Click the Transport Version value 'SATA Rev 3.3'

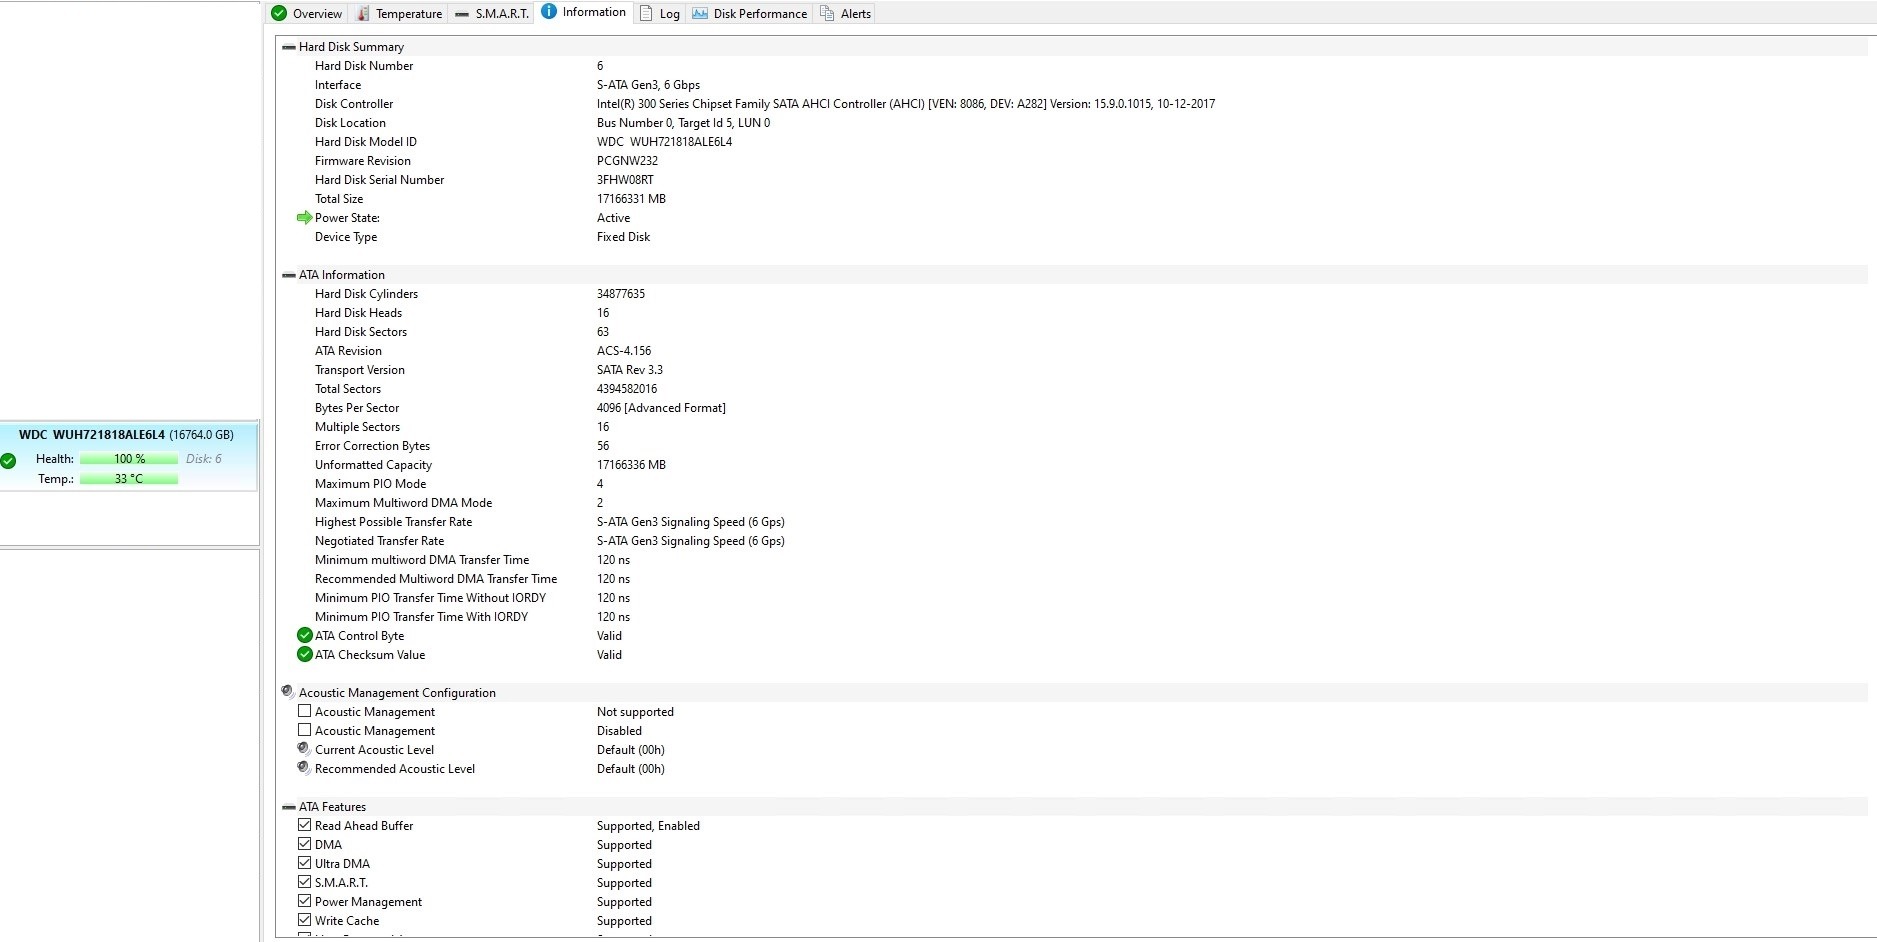pos(630,370)
